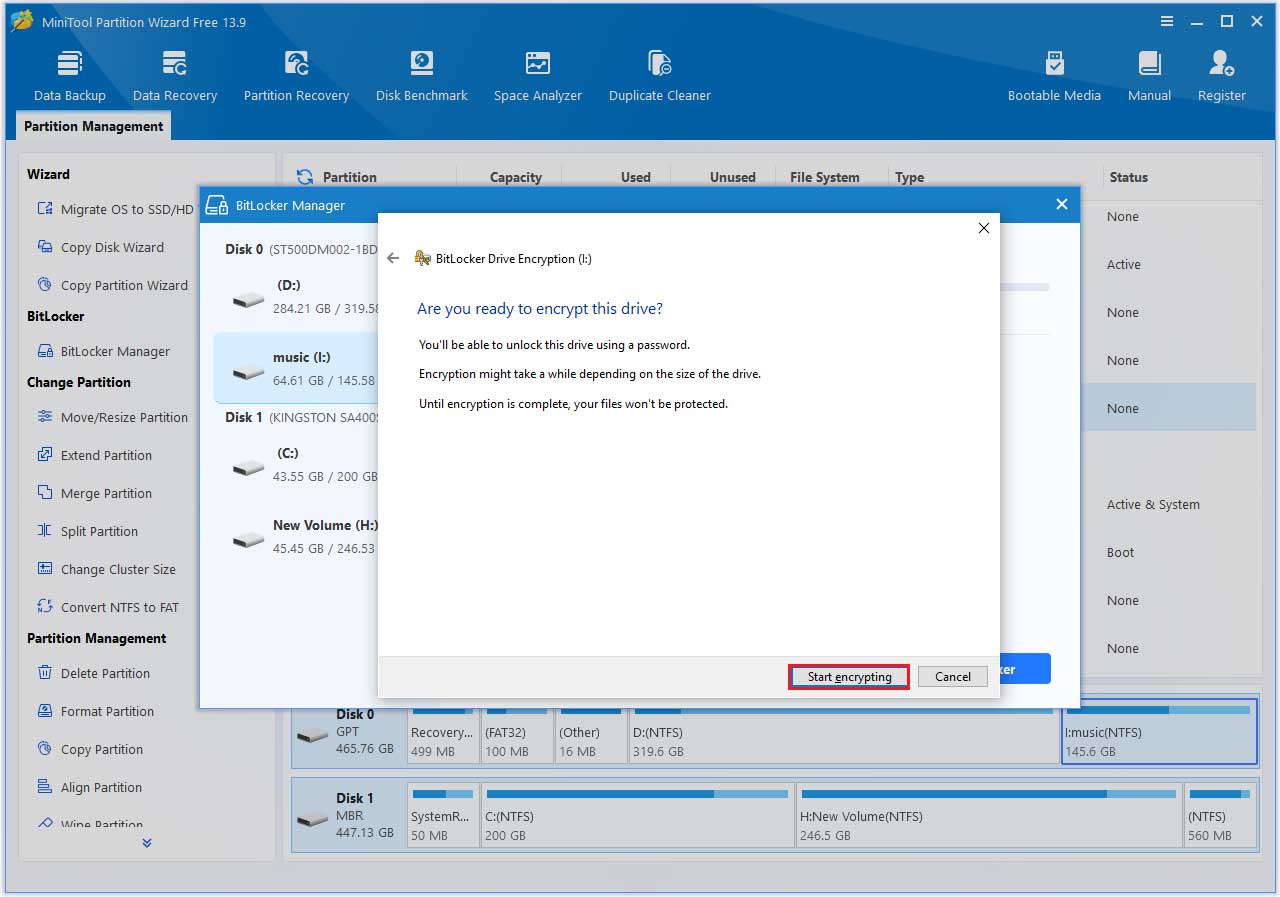Click the Unused column header
The image size is (1280, 897).
(733, 177)
